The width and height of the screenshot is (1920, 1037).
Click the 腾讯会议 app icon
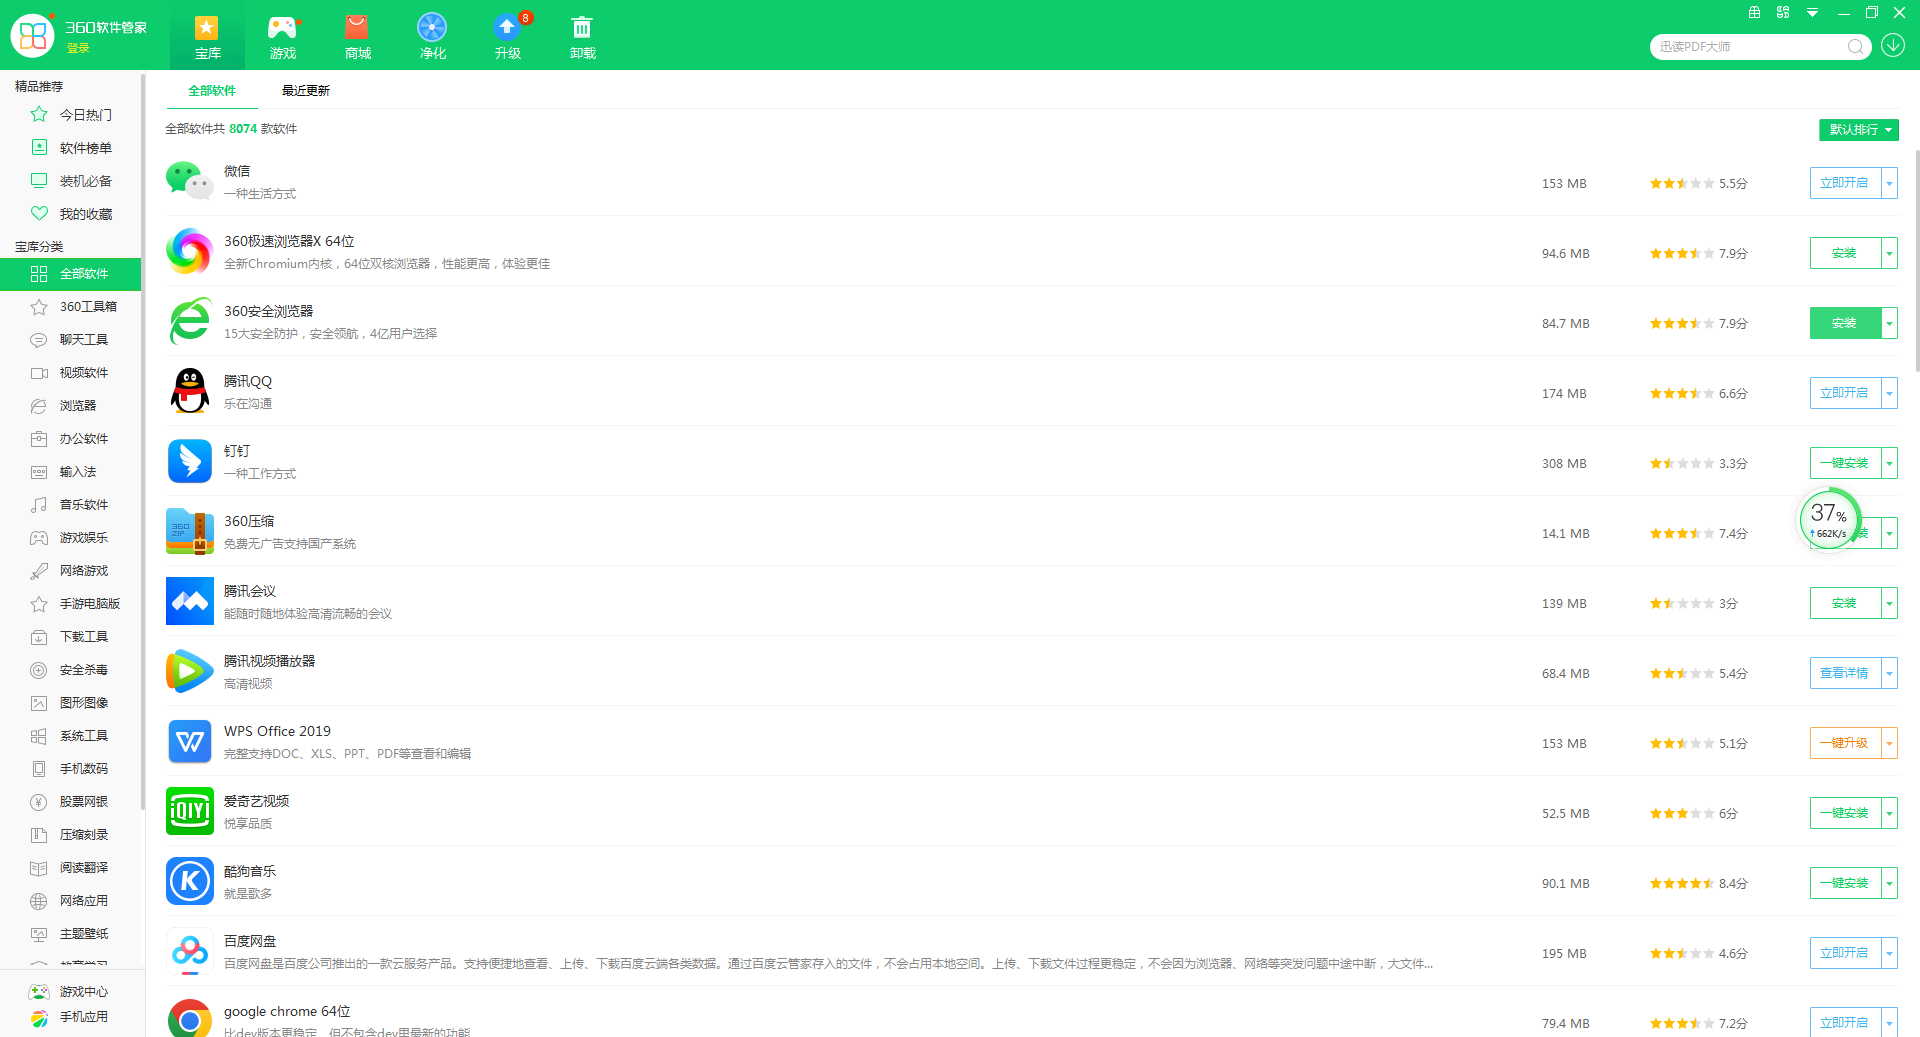coord(189,601)
